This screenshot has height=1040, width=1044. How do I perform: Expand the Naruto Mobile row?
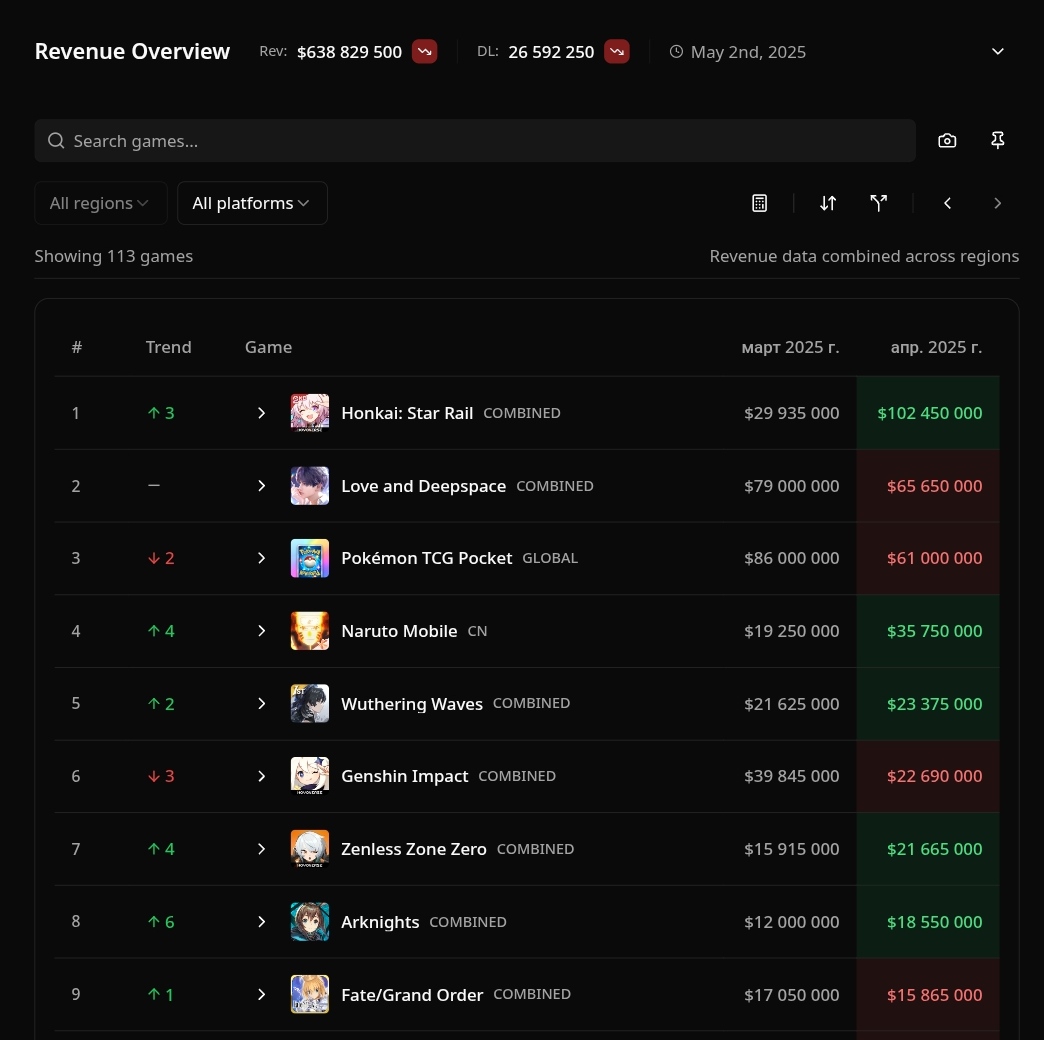[x=262, y=631]
